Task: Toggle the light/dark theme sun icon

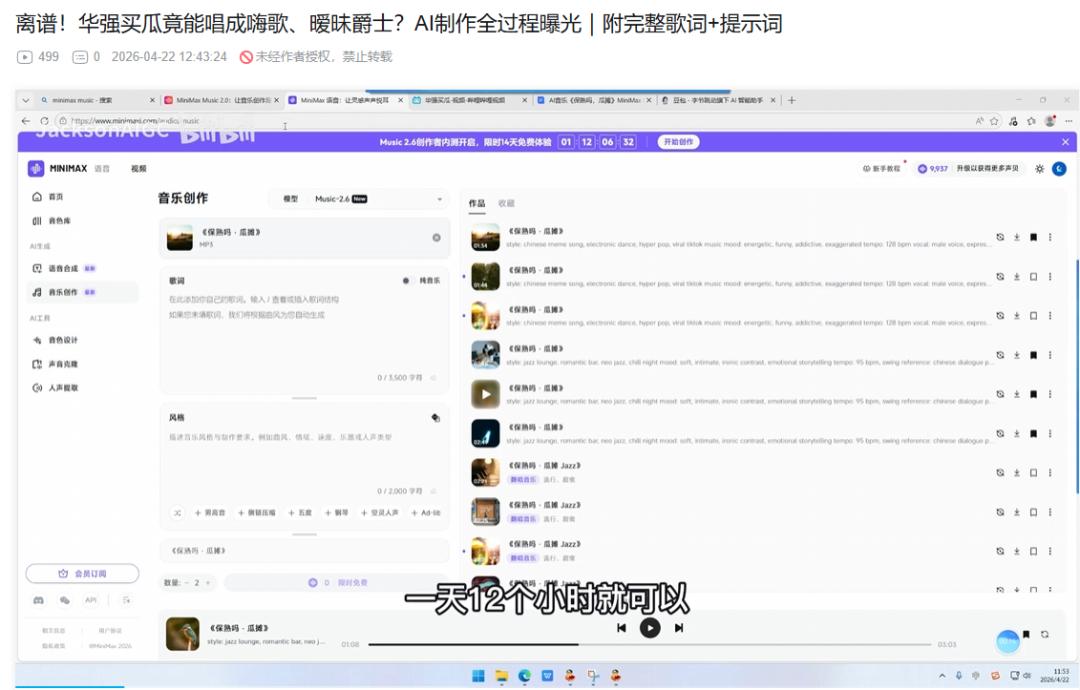Action: [1039, 169]
